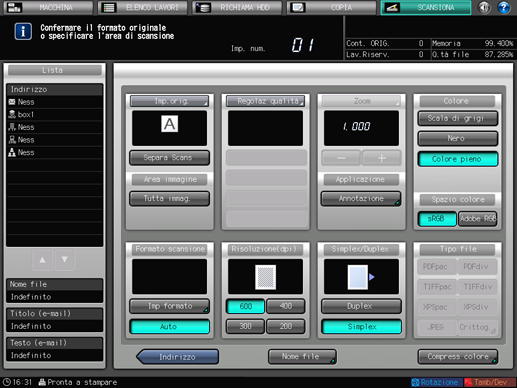Select Tutta immag. image area
517x388 pixels.
coord(169,199)
